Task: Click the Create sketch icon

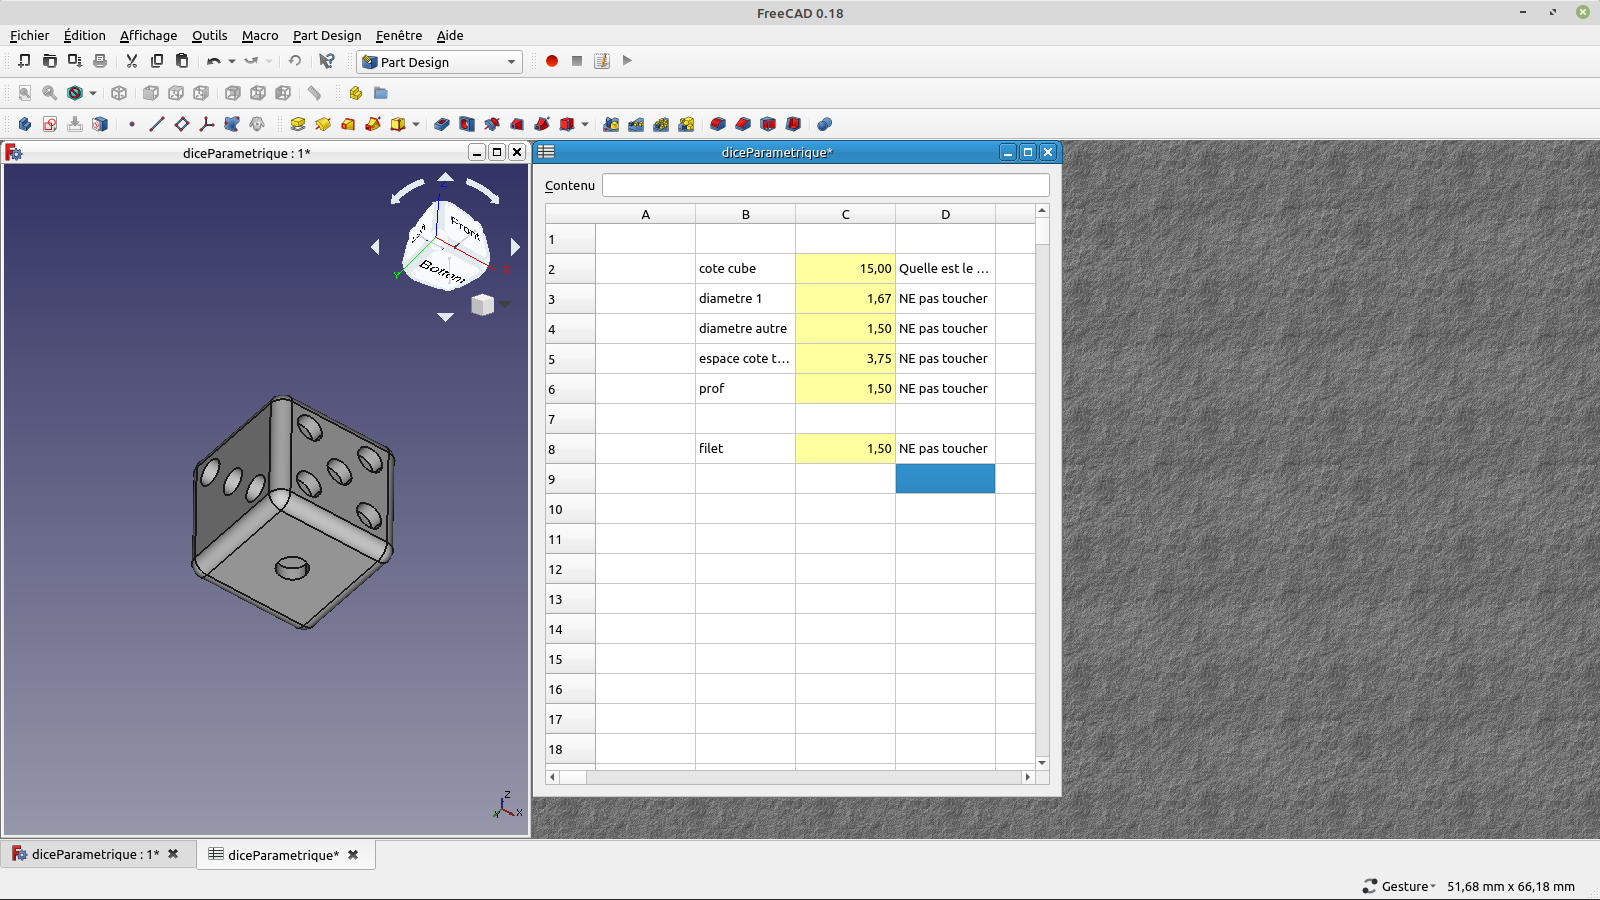Action: [x=50, y=124]
